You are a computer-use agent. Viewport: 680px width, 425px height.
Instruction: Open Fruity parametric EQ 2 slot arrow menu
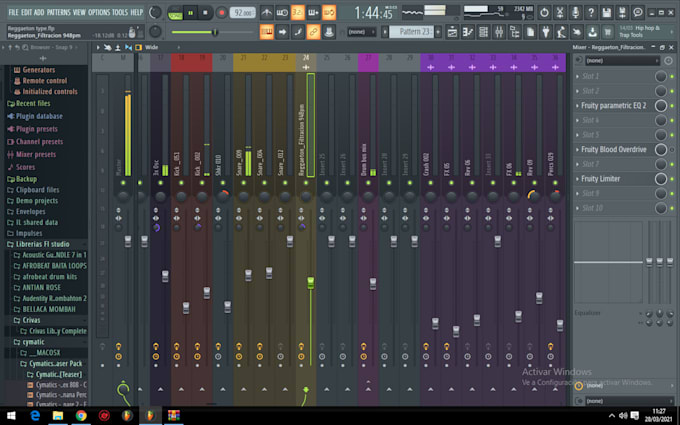[x=577, y=105]
